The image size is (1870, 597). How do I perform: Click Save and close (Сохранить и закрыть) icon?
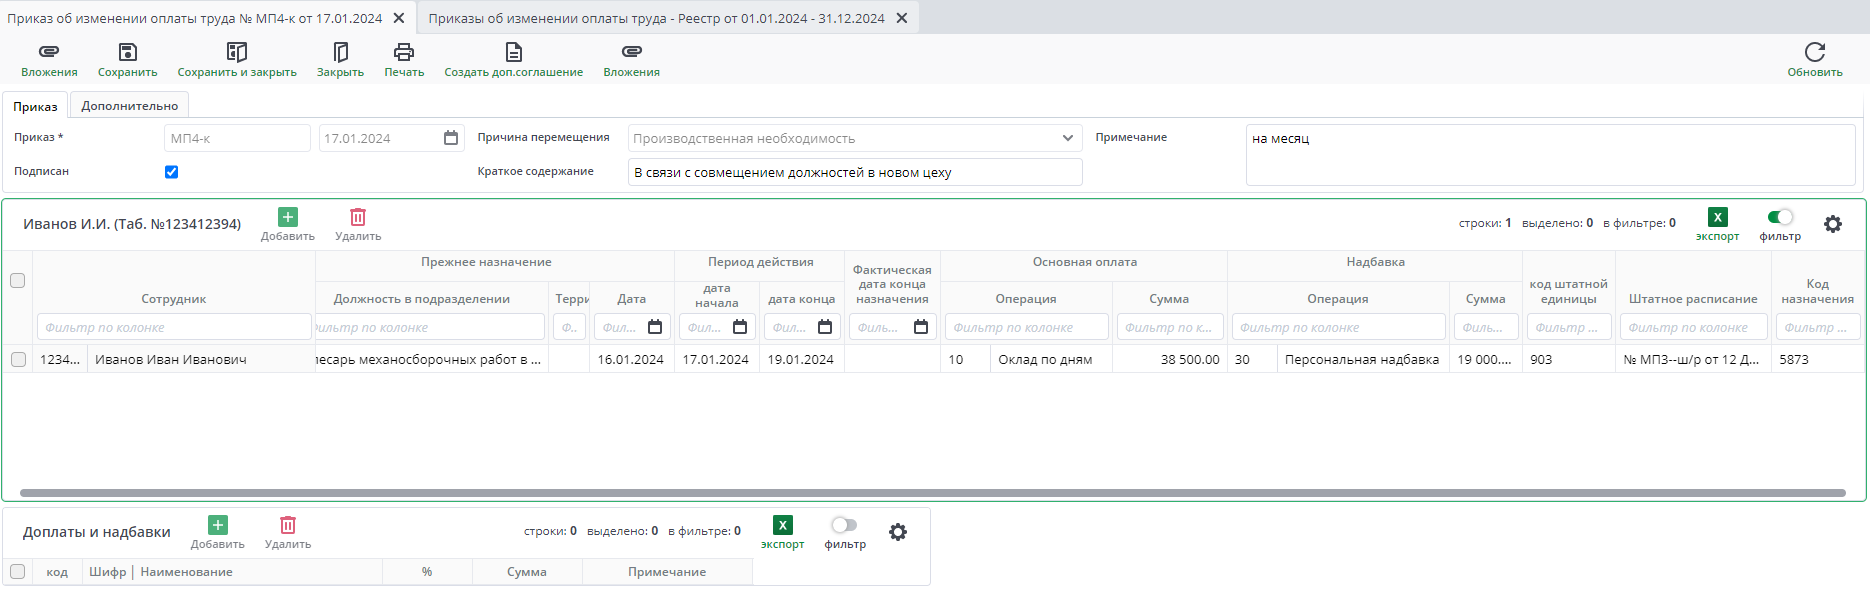coord(237,52)
